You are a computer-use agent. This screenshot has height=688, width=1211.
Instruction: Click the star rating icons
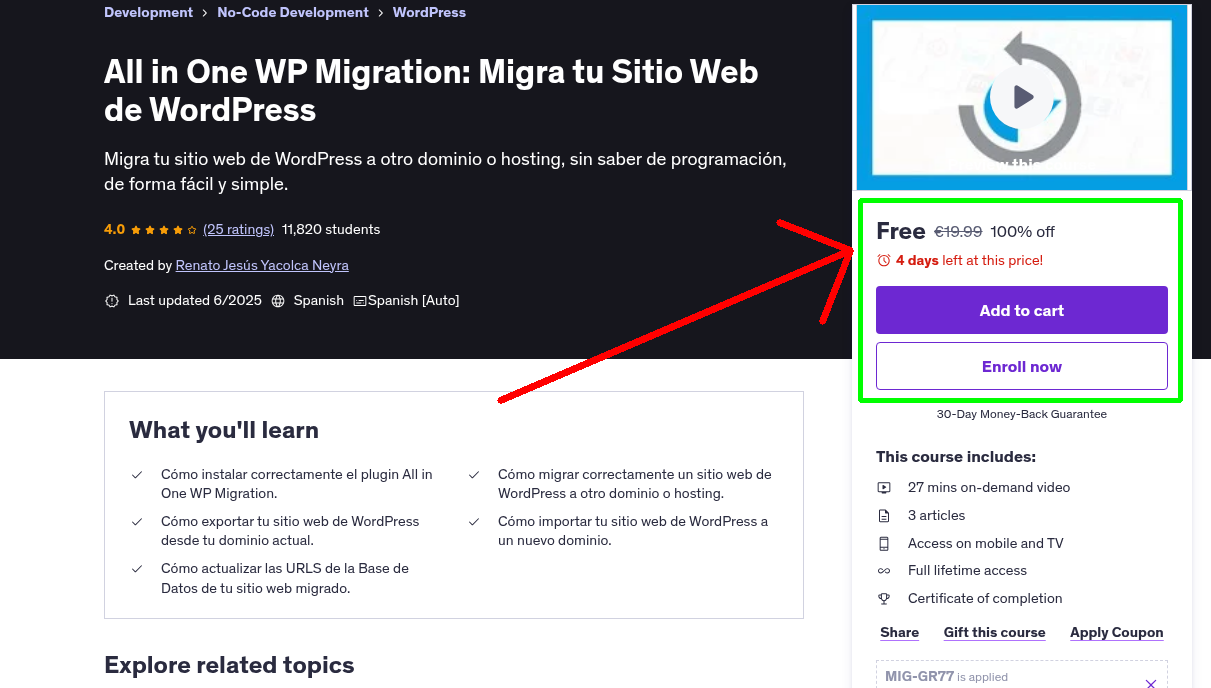[164, 229]
